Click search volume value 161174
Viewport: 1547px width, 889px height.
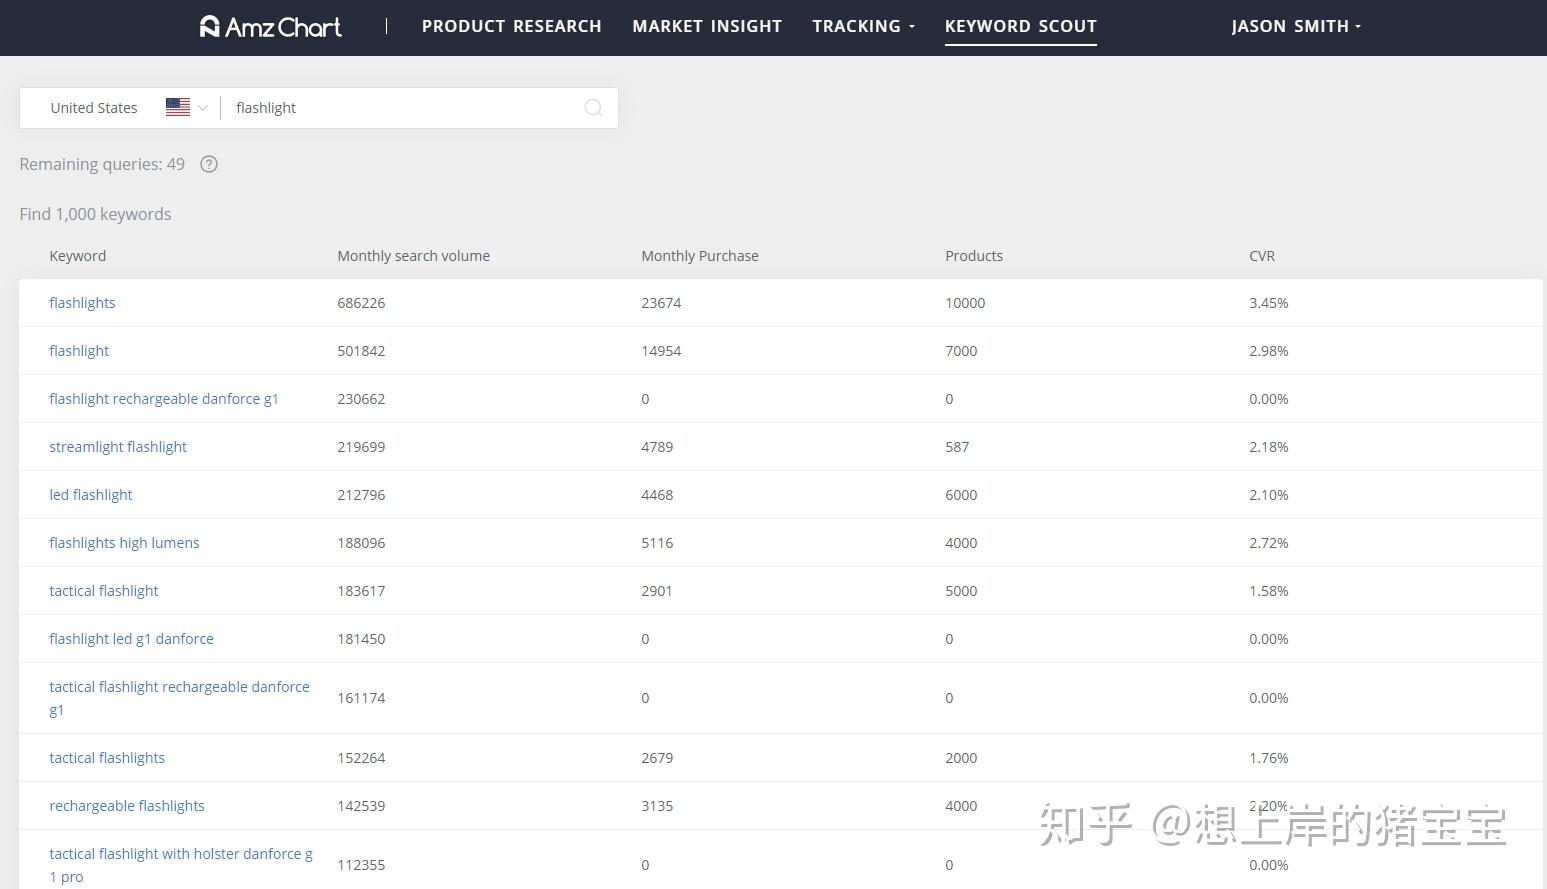coord(361,698)
